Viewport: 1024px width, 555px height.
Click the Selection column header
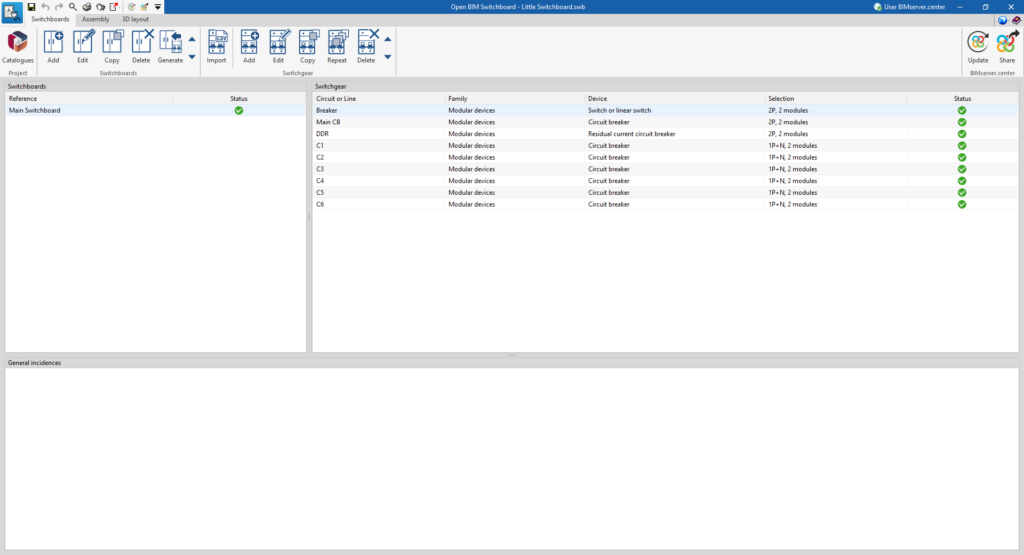pyautogui.click(x=836, y=99)
